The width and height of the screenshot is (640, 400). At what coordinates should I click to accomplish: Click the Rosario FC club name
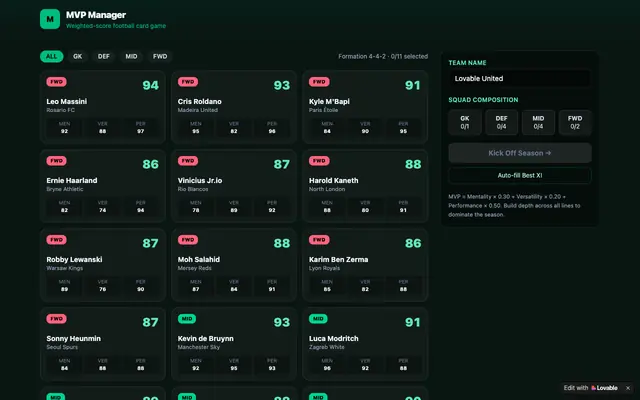tap(60, 110)
